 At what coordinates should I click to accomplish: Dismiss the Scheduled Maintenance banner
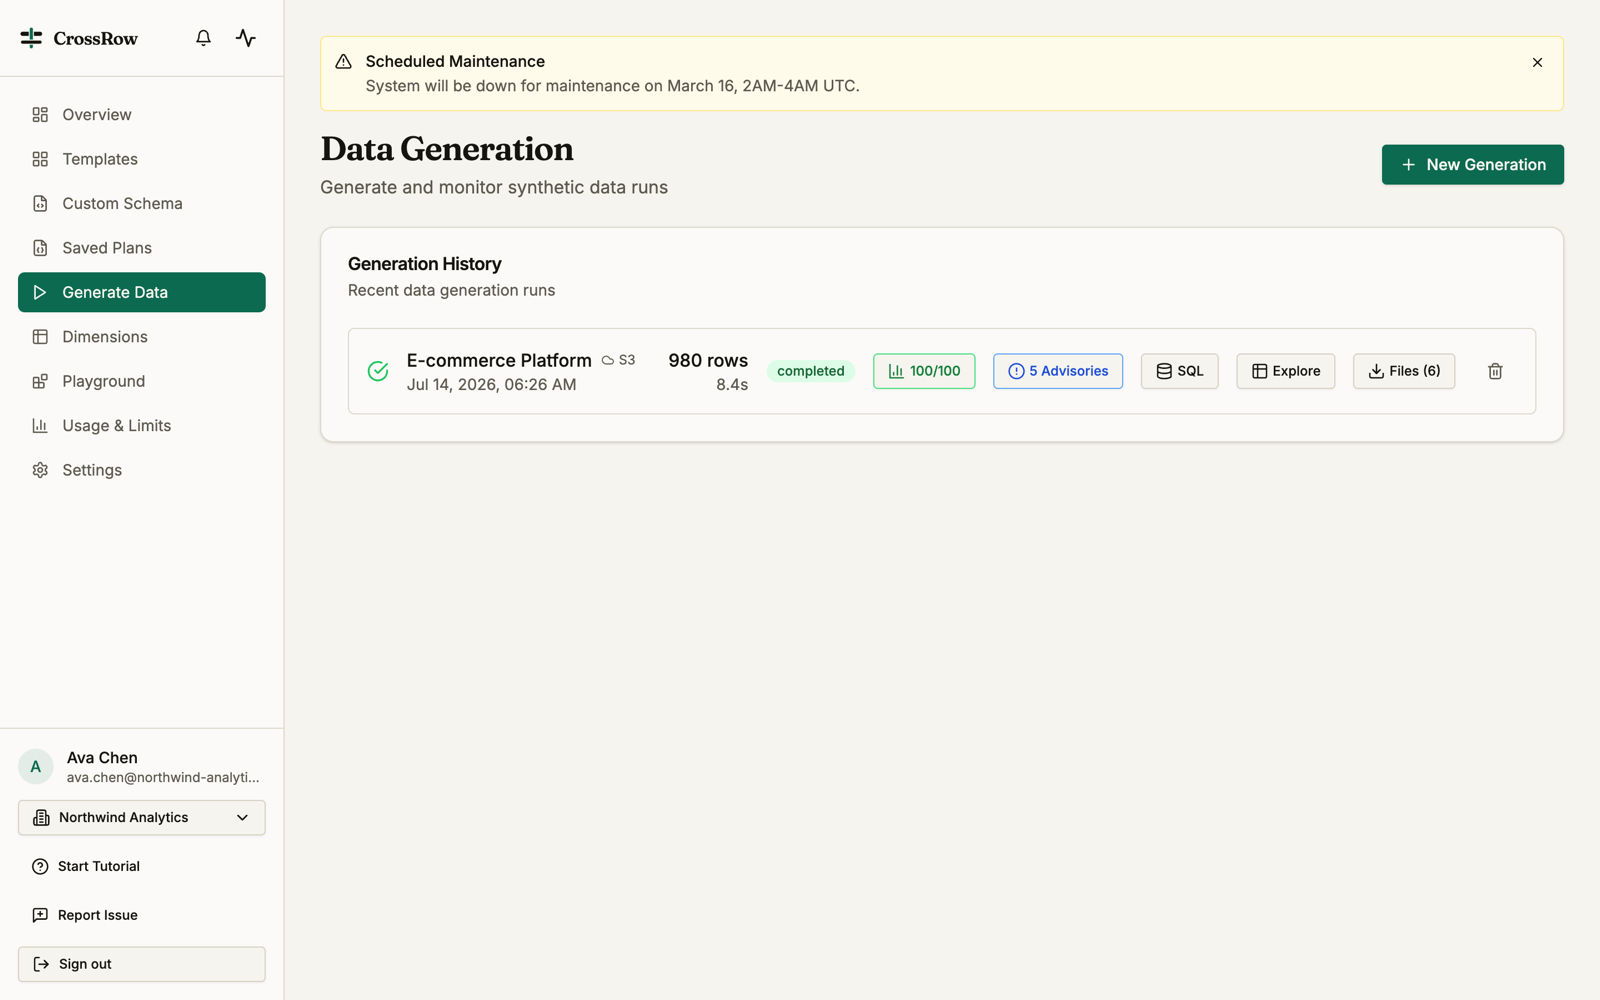[1537, 62]
